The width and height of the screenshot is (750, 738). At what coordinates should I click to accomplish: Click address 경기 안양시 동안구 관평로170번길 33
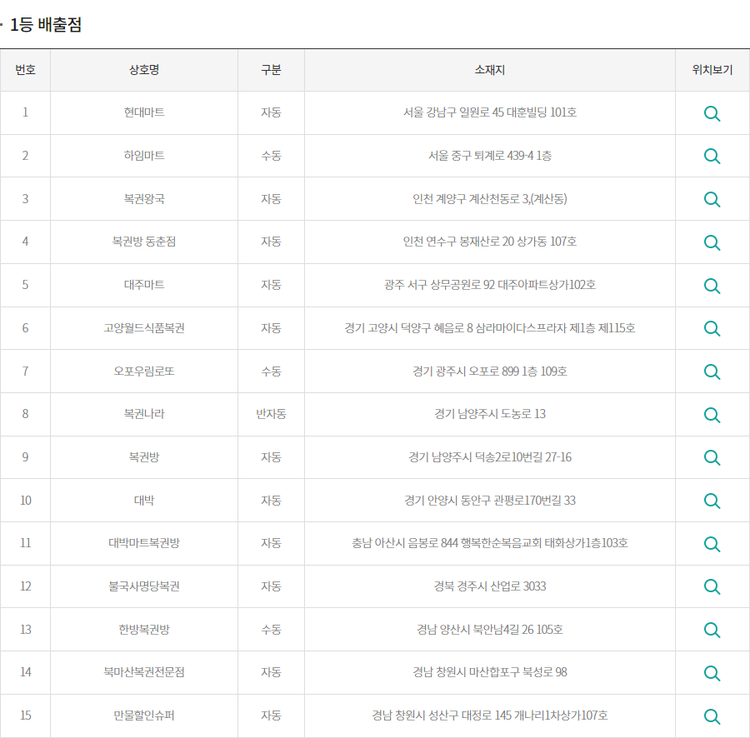click(490, 500)
